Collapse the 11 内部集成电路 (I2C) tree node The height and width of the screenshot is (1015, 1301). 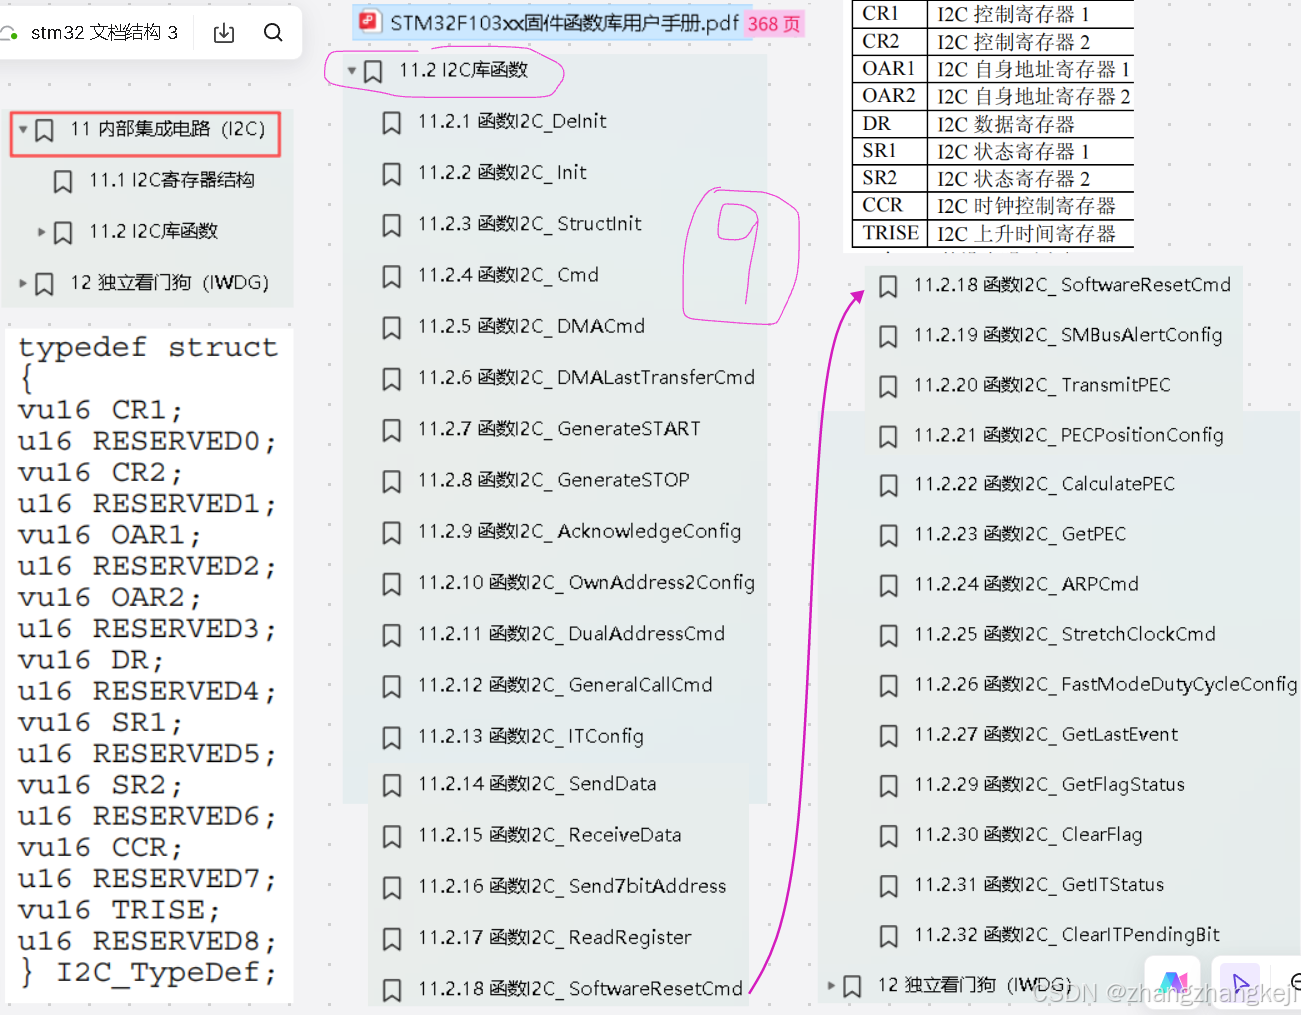pyautogui.click(x=23, y=129)
